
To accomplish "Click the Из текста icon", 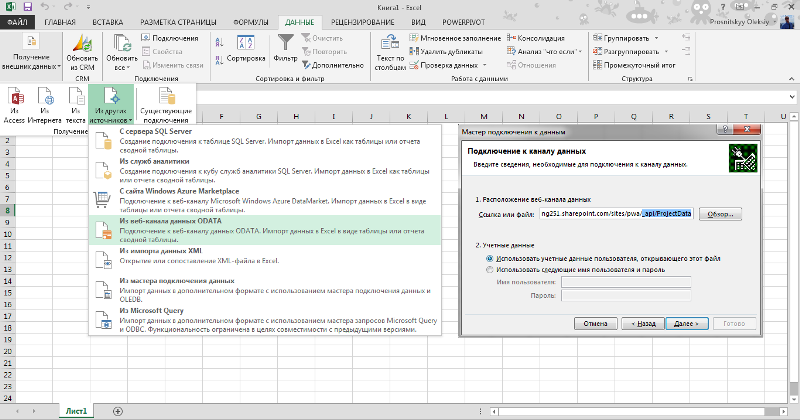I will click(76, 105).
